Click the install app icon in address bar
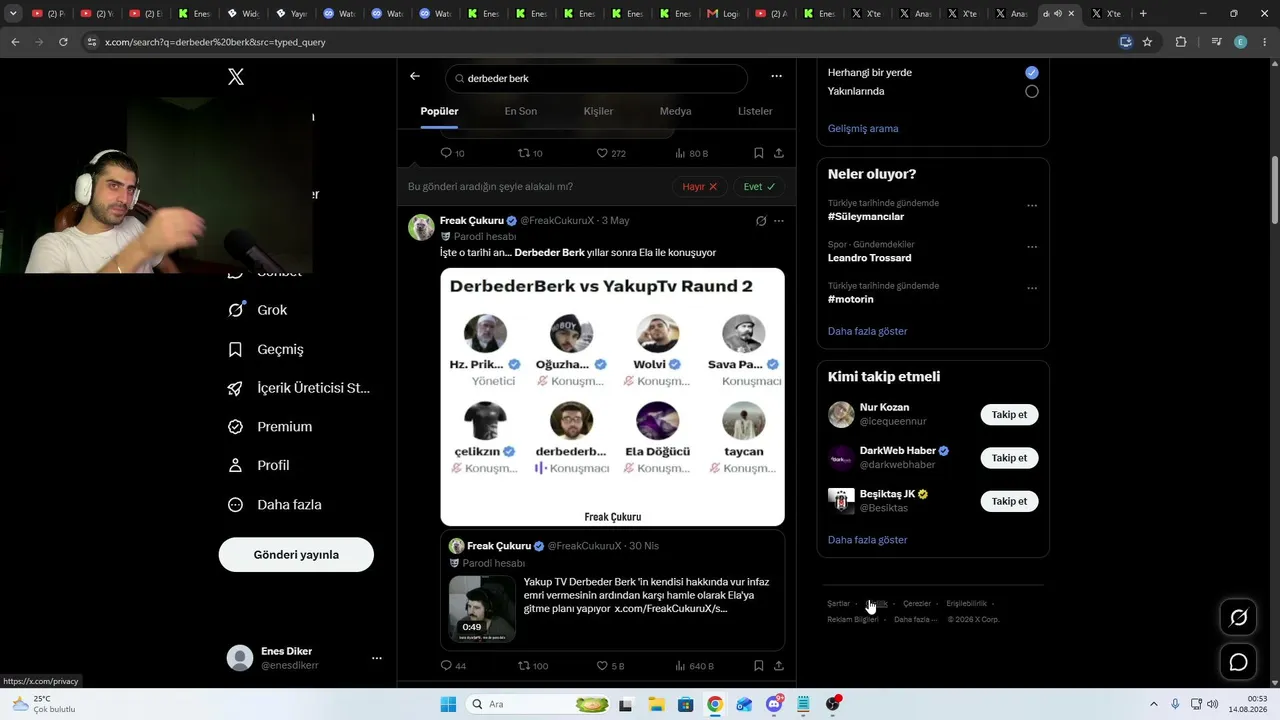Viewport: 1280px width, 720px height. pyautogui.click(x=1125, y=42)
